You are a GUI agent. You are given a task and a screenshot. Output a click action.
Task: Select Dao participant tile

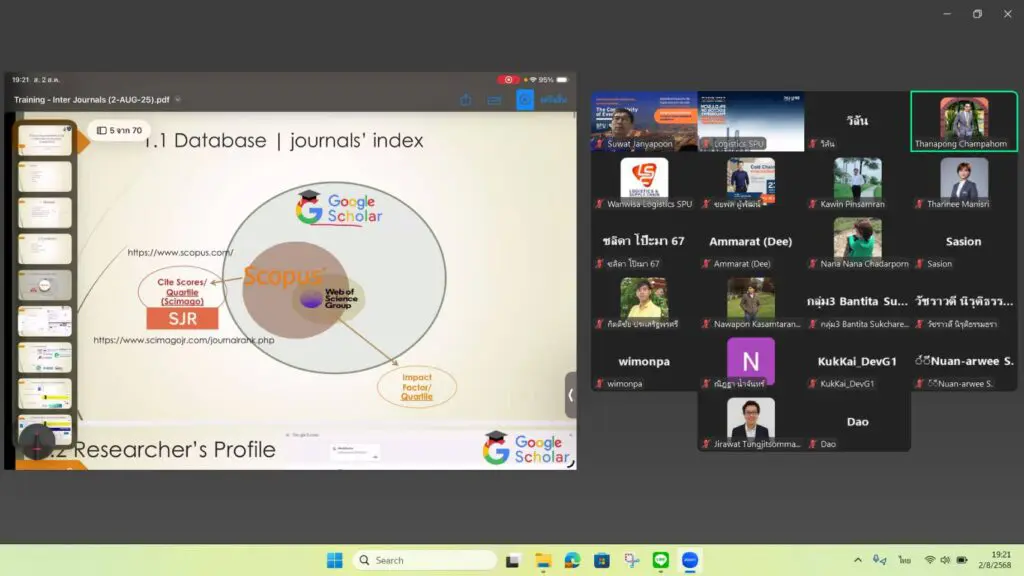pyautogui.click(x=857, y=422)
